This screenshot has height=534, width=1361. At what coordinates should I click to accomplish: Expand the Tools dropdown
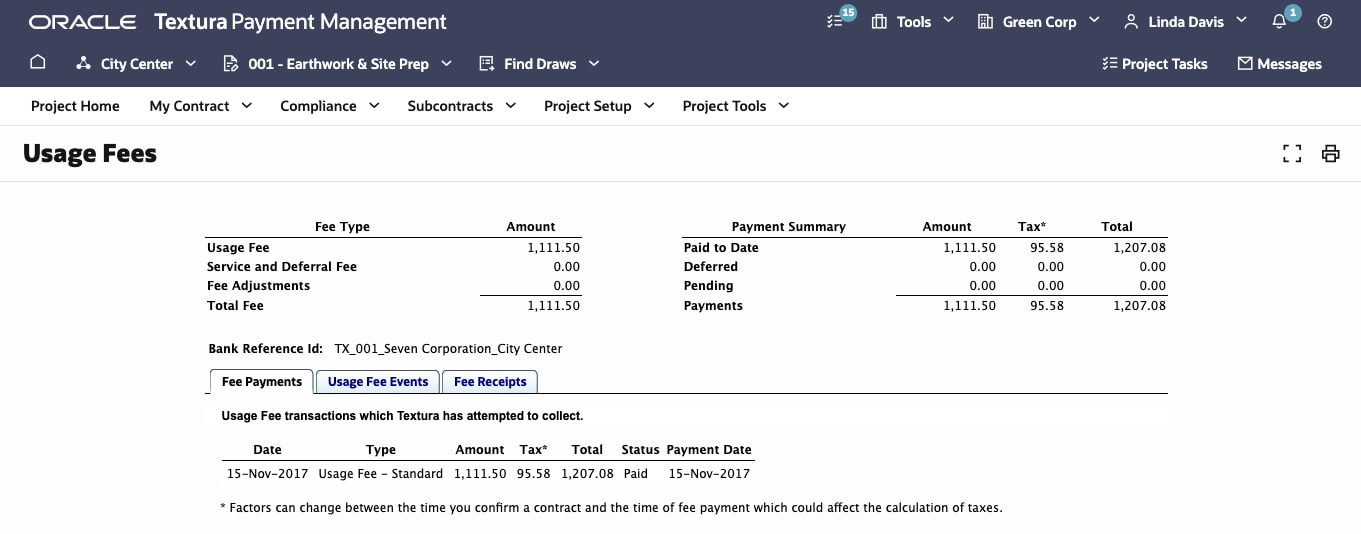(913, 21)
